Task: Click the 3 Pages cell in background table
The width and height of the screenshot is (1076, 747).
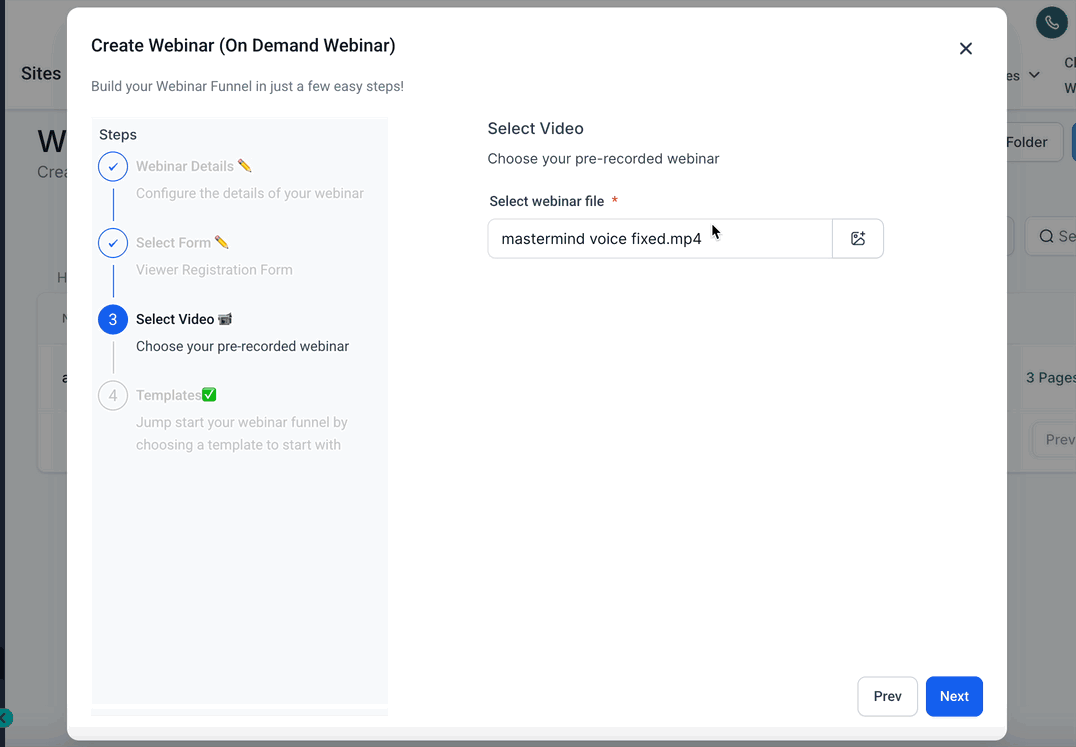Action: (1050, 378)
